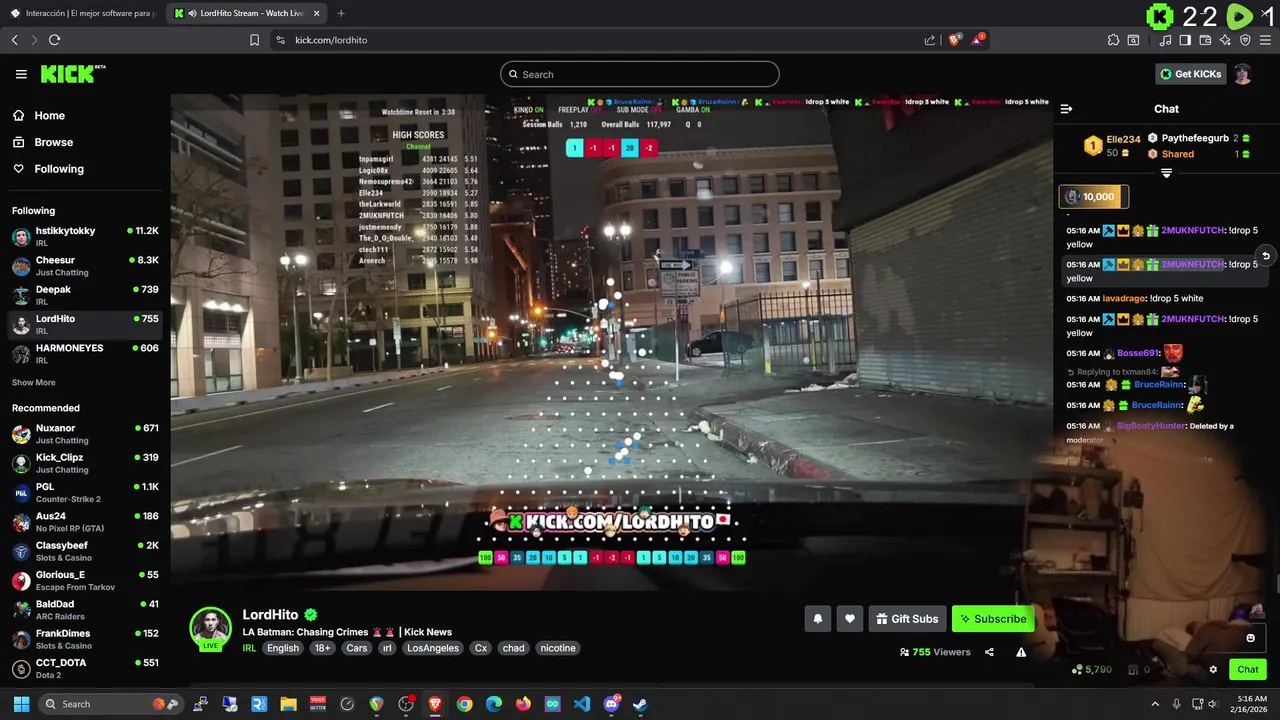The height and width of the screenshot is (720, 1280).
Task: Open Steam from taskbar
Action: point(640,704)
